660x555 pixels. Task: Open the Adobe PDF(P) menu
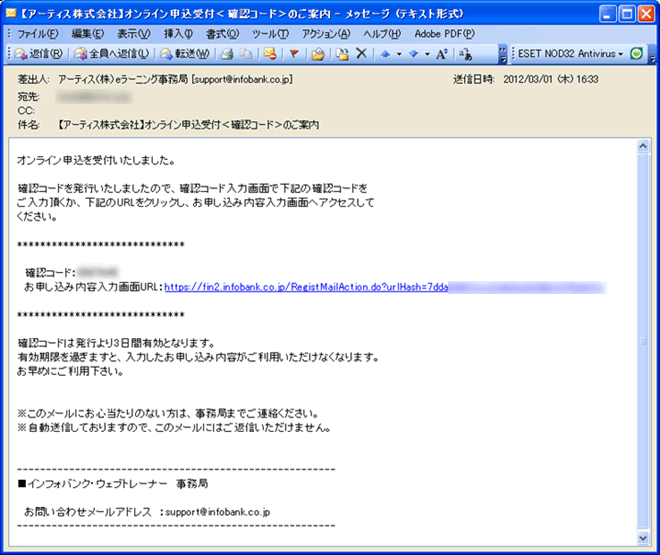pyautogui.click(x=444, y=34)
